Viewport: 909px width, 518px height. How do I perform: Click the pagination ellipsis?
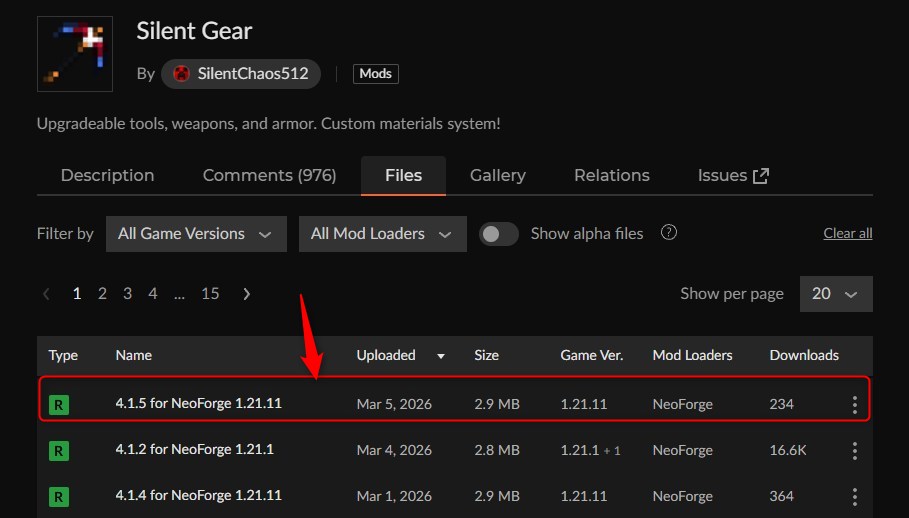pos(179,296)
